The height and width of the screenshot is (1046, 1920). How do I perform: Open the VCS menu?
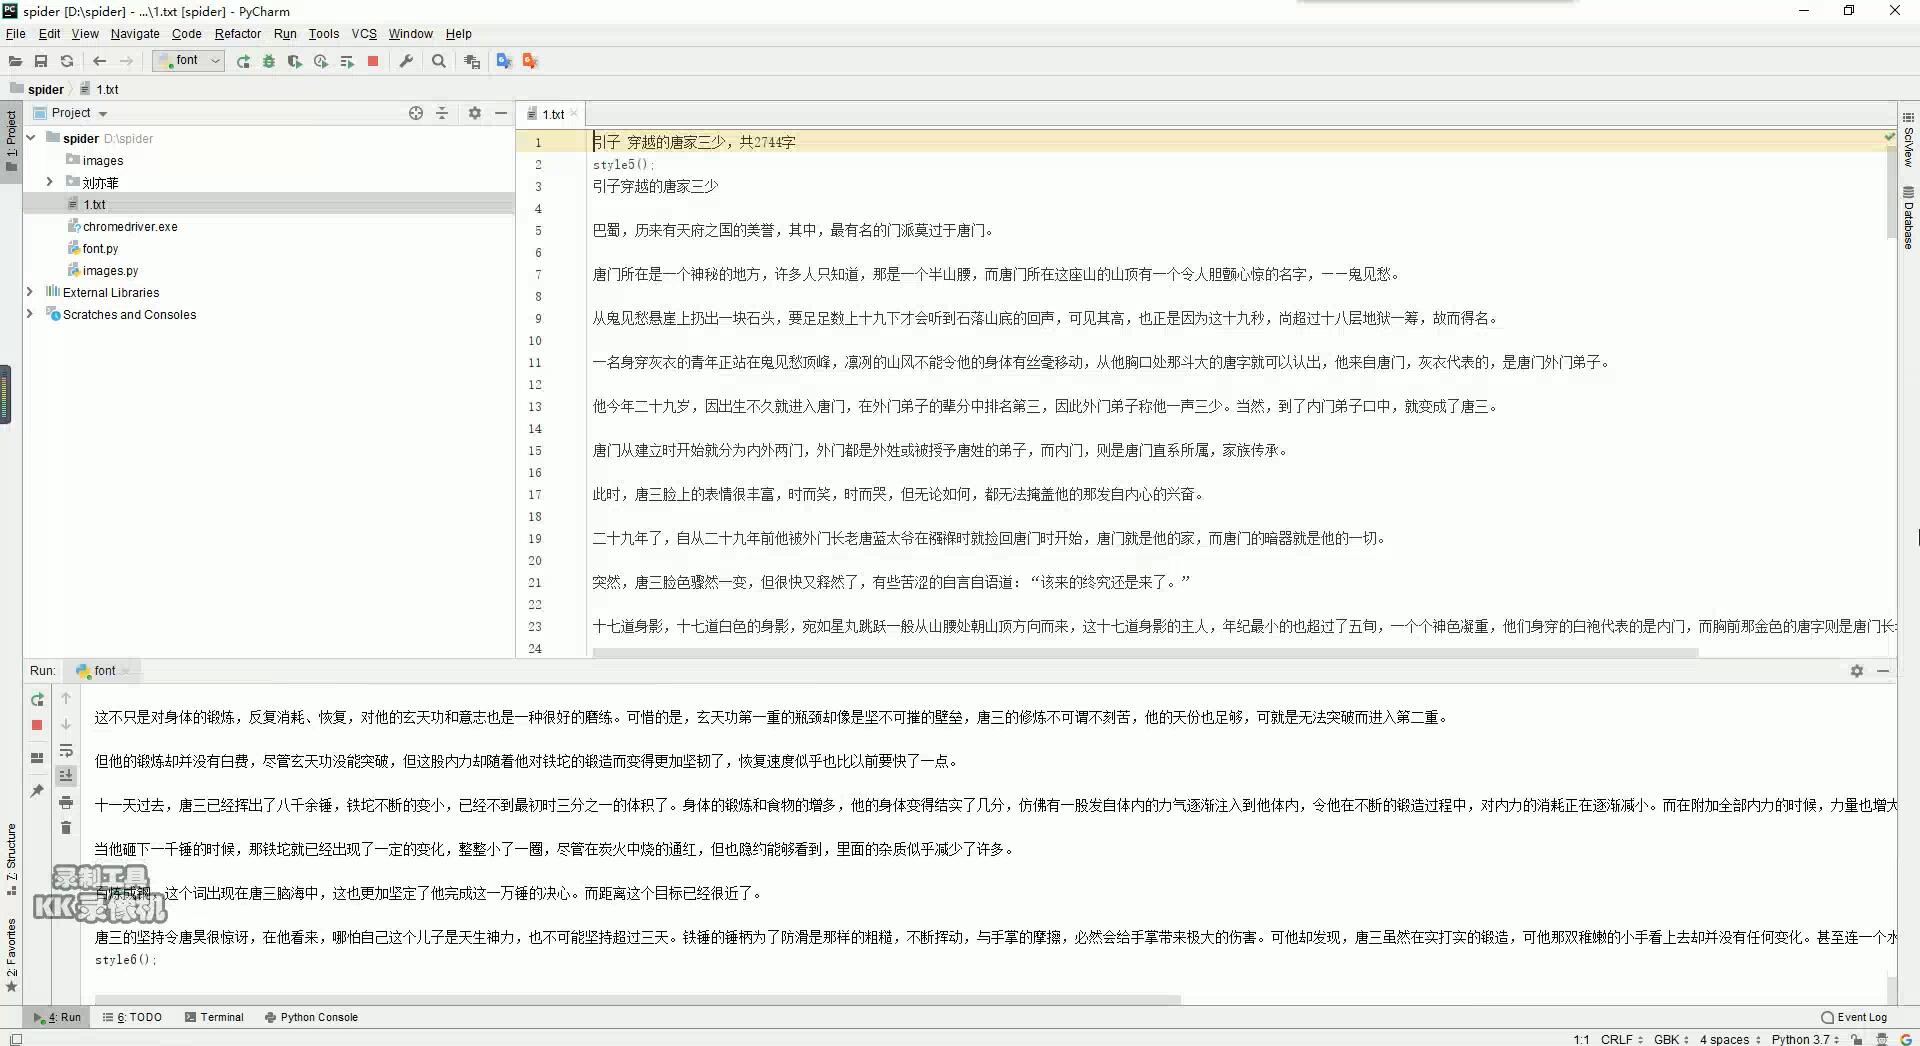pos(364,33)
